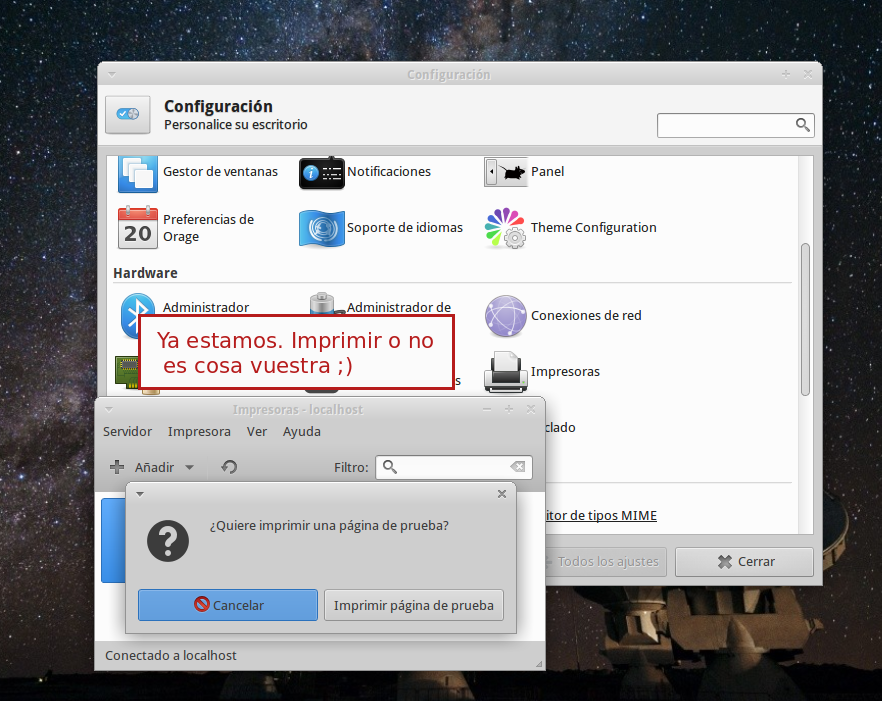Image resolution: width=882 pixels, height=701 pixels.
Task: Open the Servidor menu
Action: (127, 432)
